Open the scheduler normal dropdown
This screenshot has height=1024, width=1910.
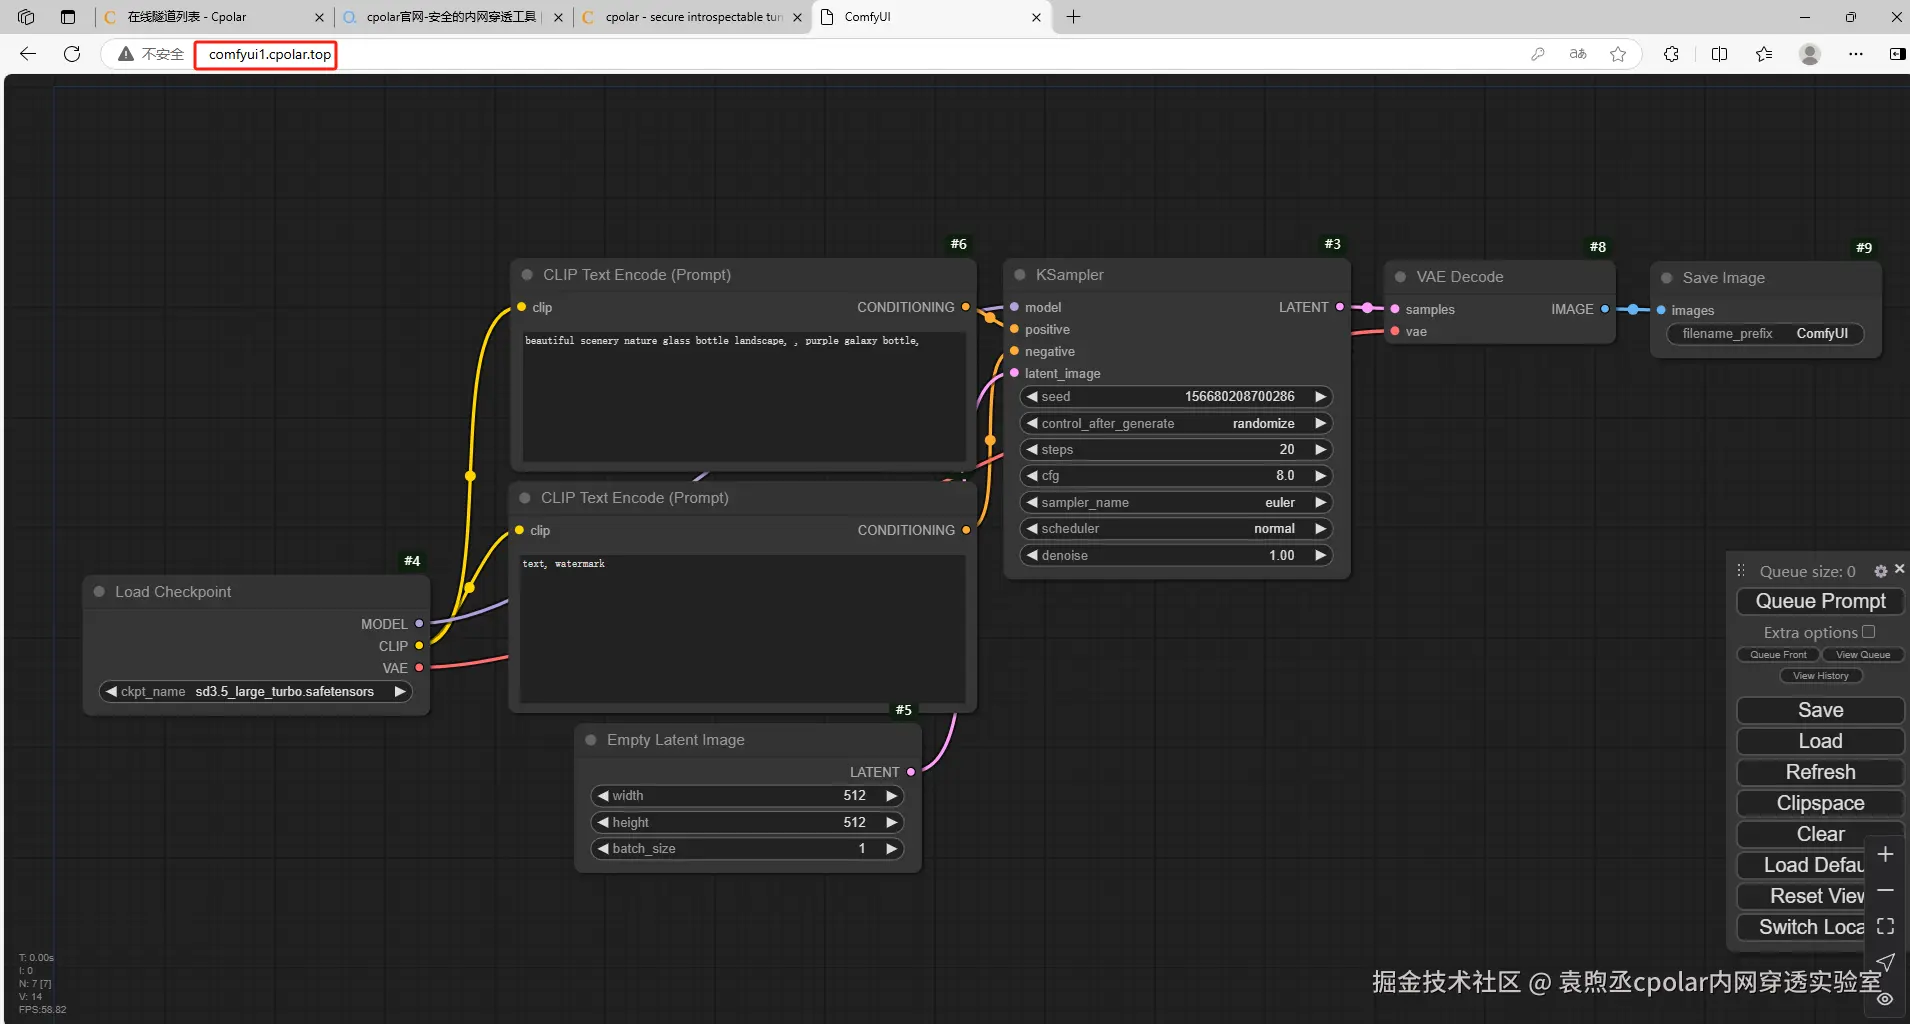pyautogui.click(x=1176, y=529)
